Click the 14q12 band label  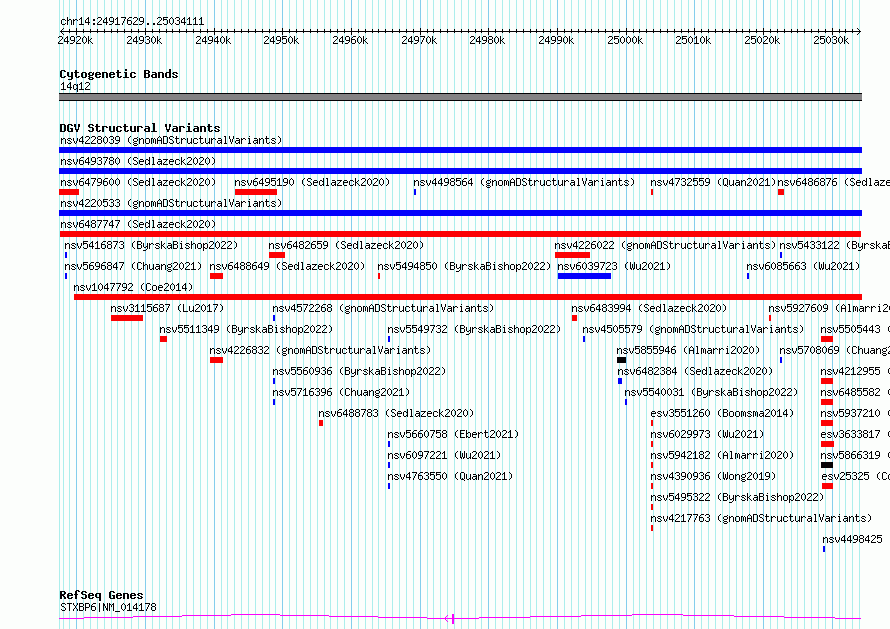pos(75,86)
